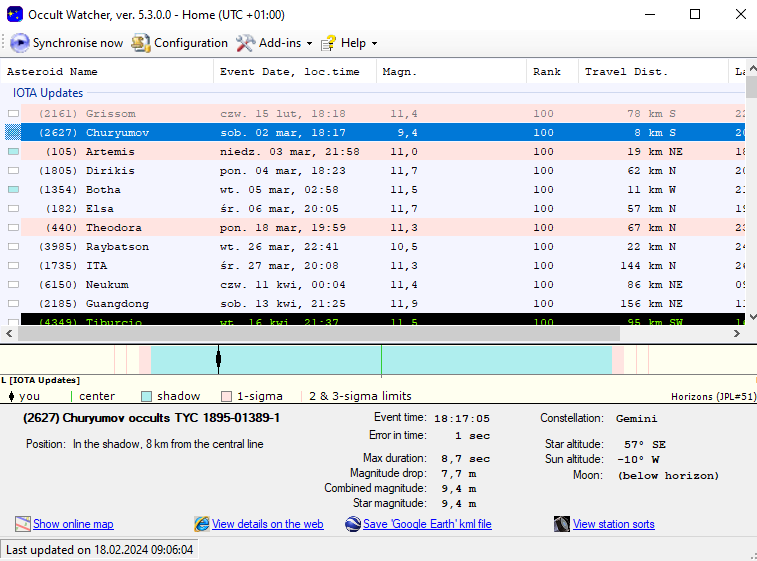This screenshot has width=757, height=561.
Task: Click Synchronise now label
Action: 78,43
